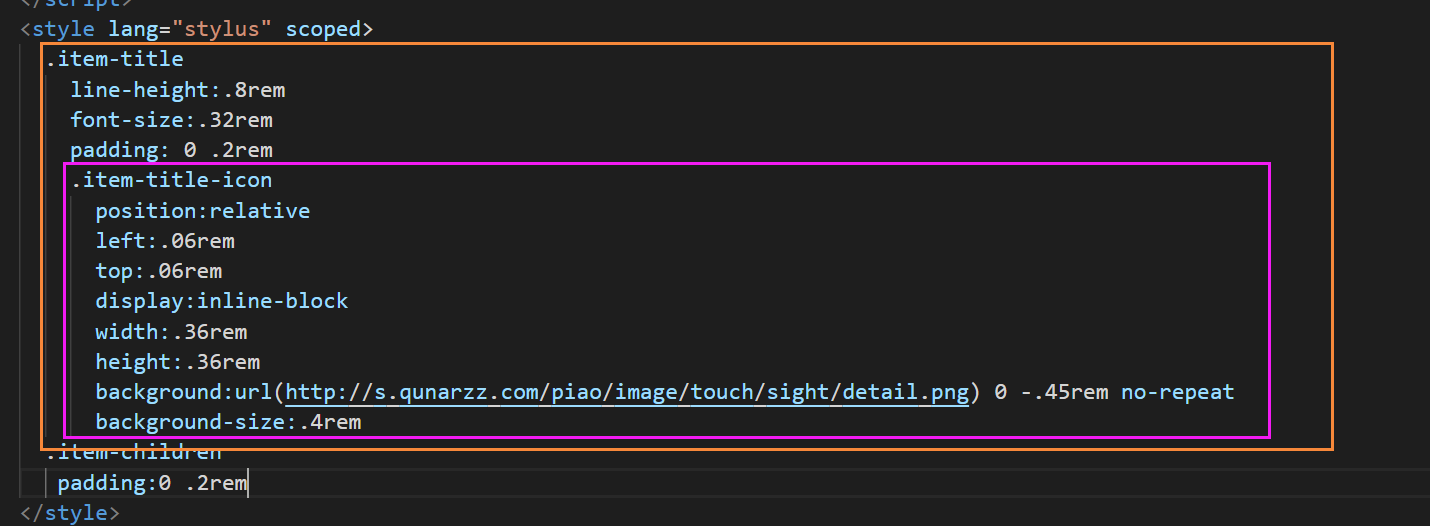The width and height of the screenshot is (1430, 526).
Task: Click the padding line under .item-children
Action: [152, 484]
